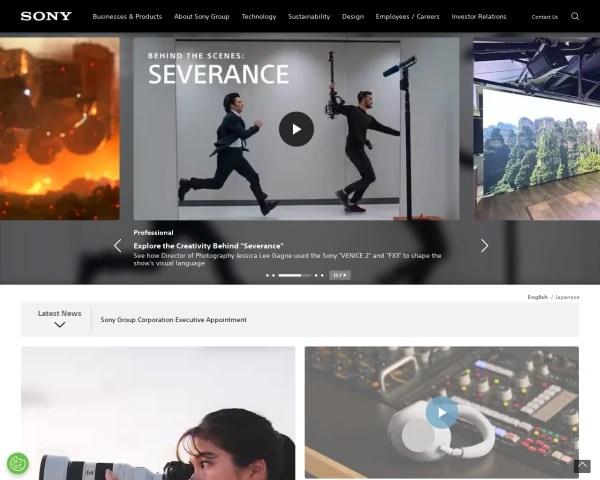The height and width of the screenshot is (480, 600).
Task: Open Businesses & Products menu
Action: 127,16
